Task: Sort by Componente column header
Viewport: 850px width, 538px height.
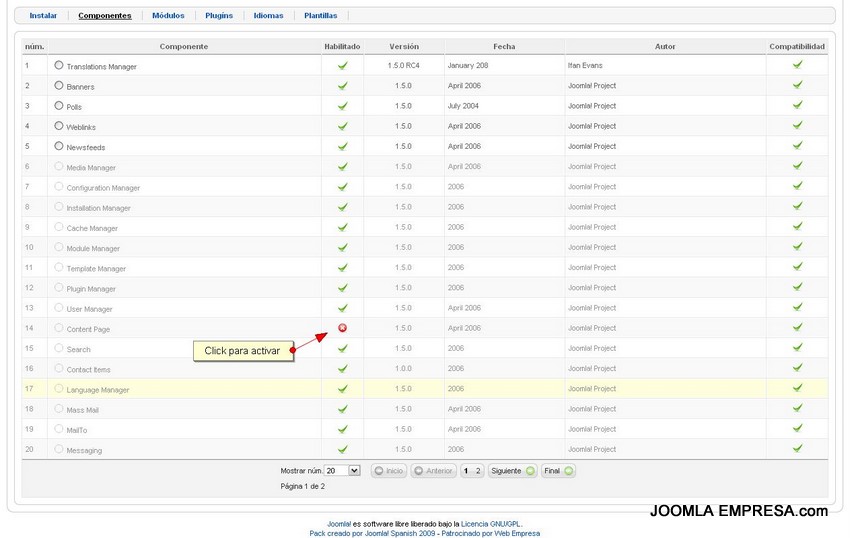Action: pyautogui.click(x=183, y=47)
